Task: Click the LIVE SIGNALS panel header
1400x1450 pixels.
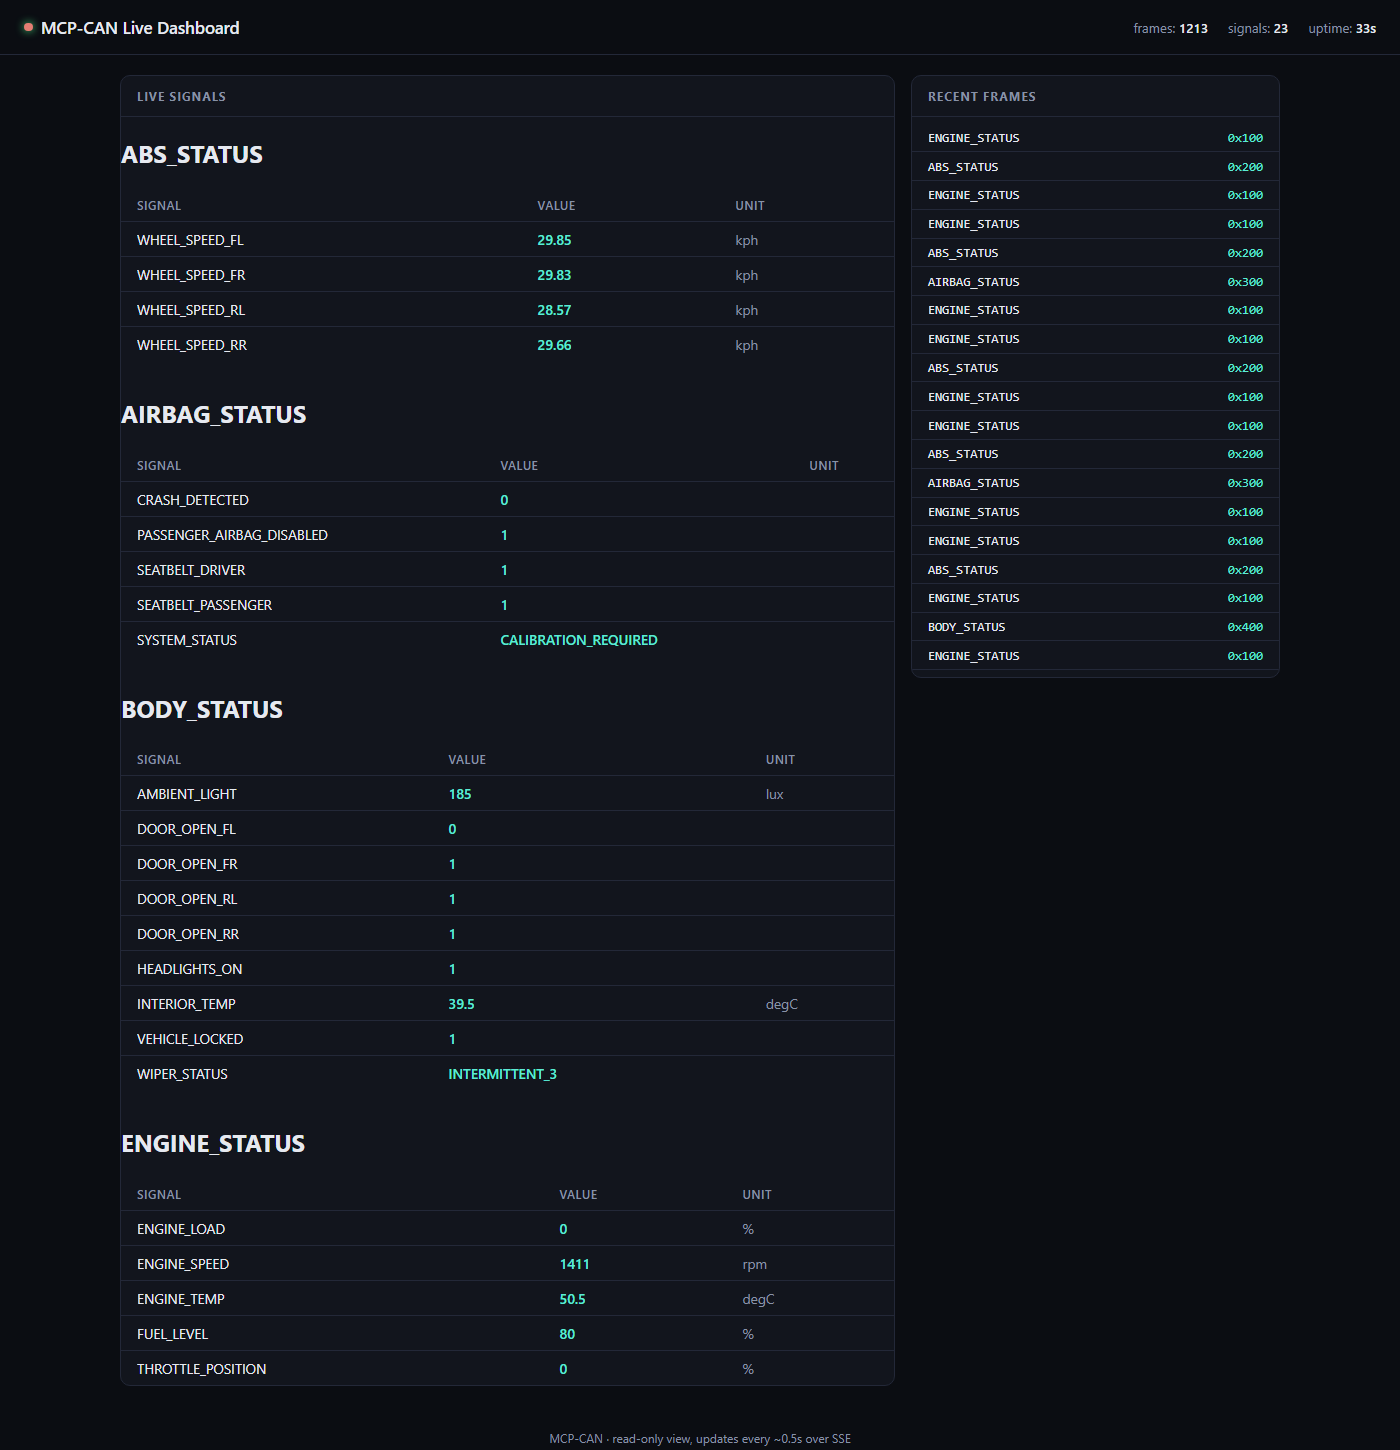Action: tap(507, 97)
